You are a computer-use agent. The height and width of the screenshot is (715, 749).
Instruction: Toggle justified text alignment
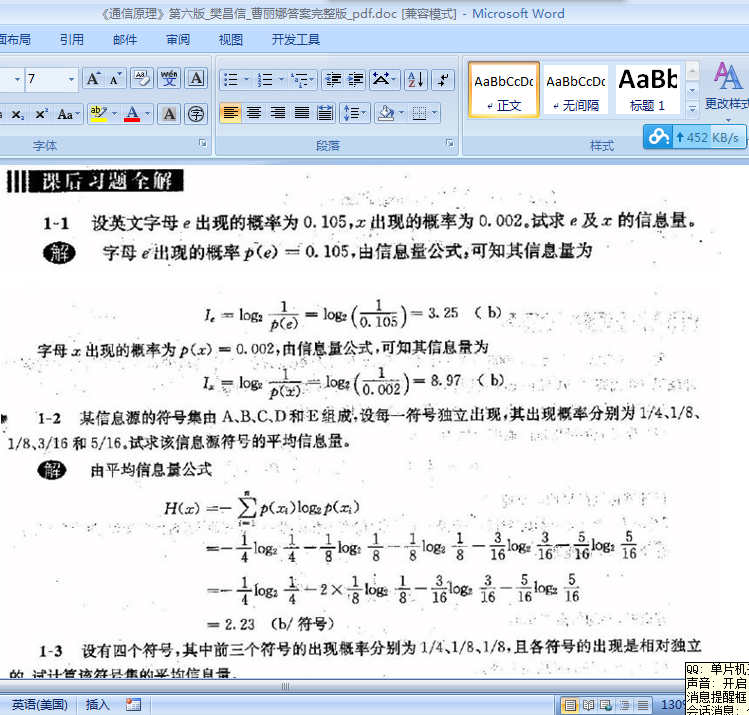tap(302, 114)
